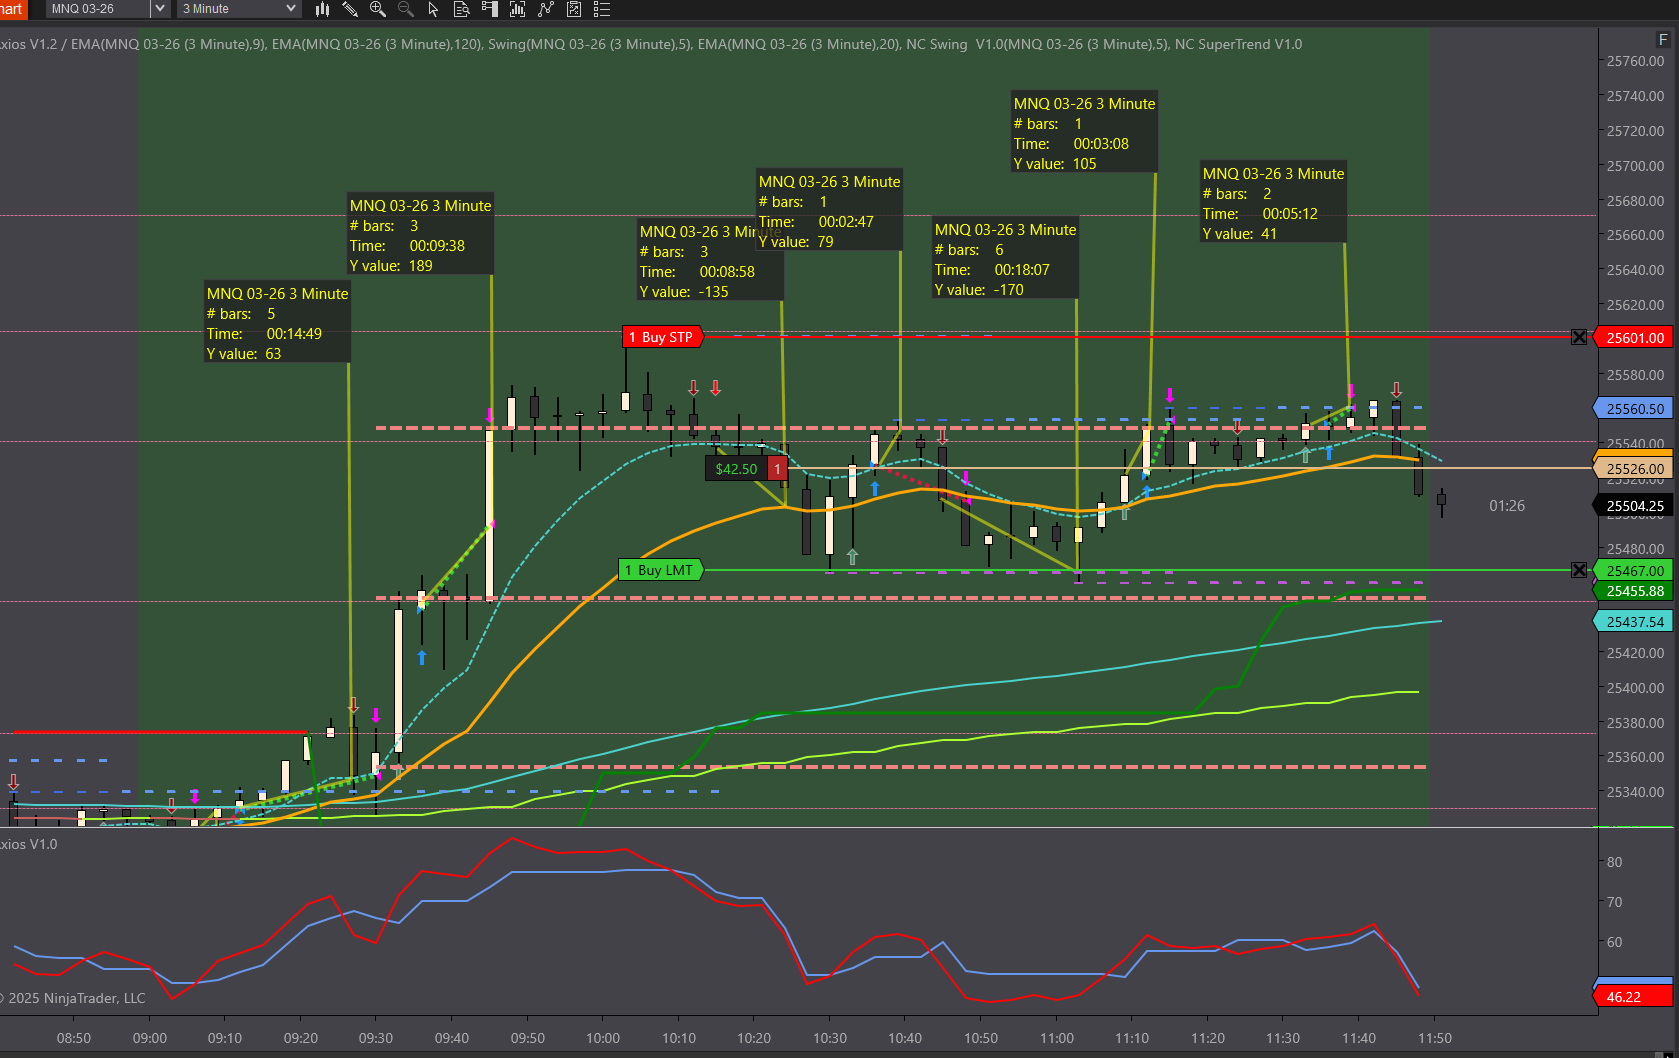
Task: Open the Strategies icon
Action: pos(574,9)
